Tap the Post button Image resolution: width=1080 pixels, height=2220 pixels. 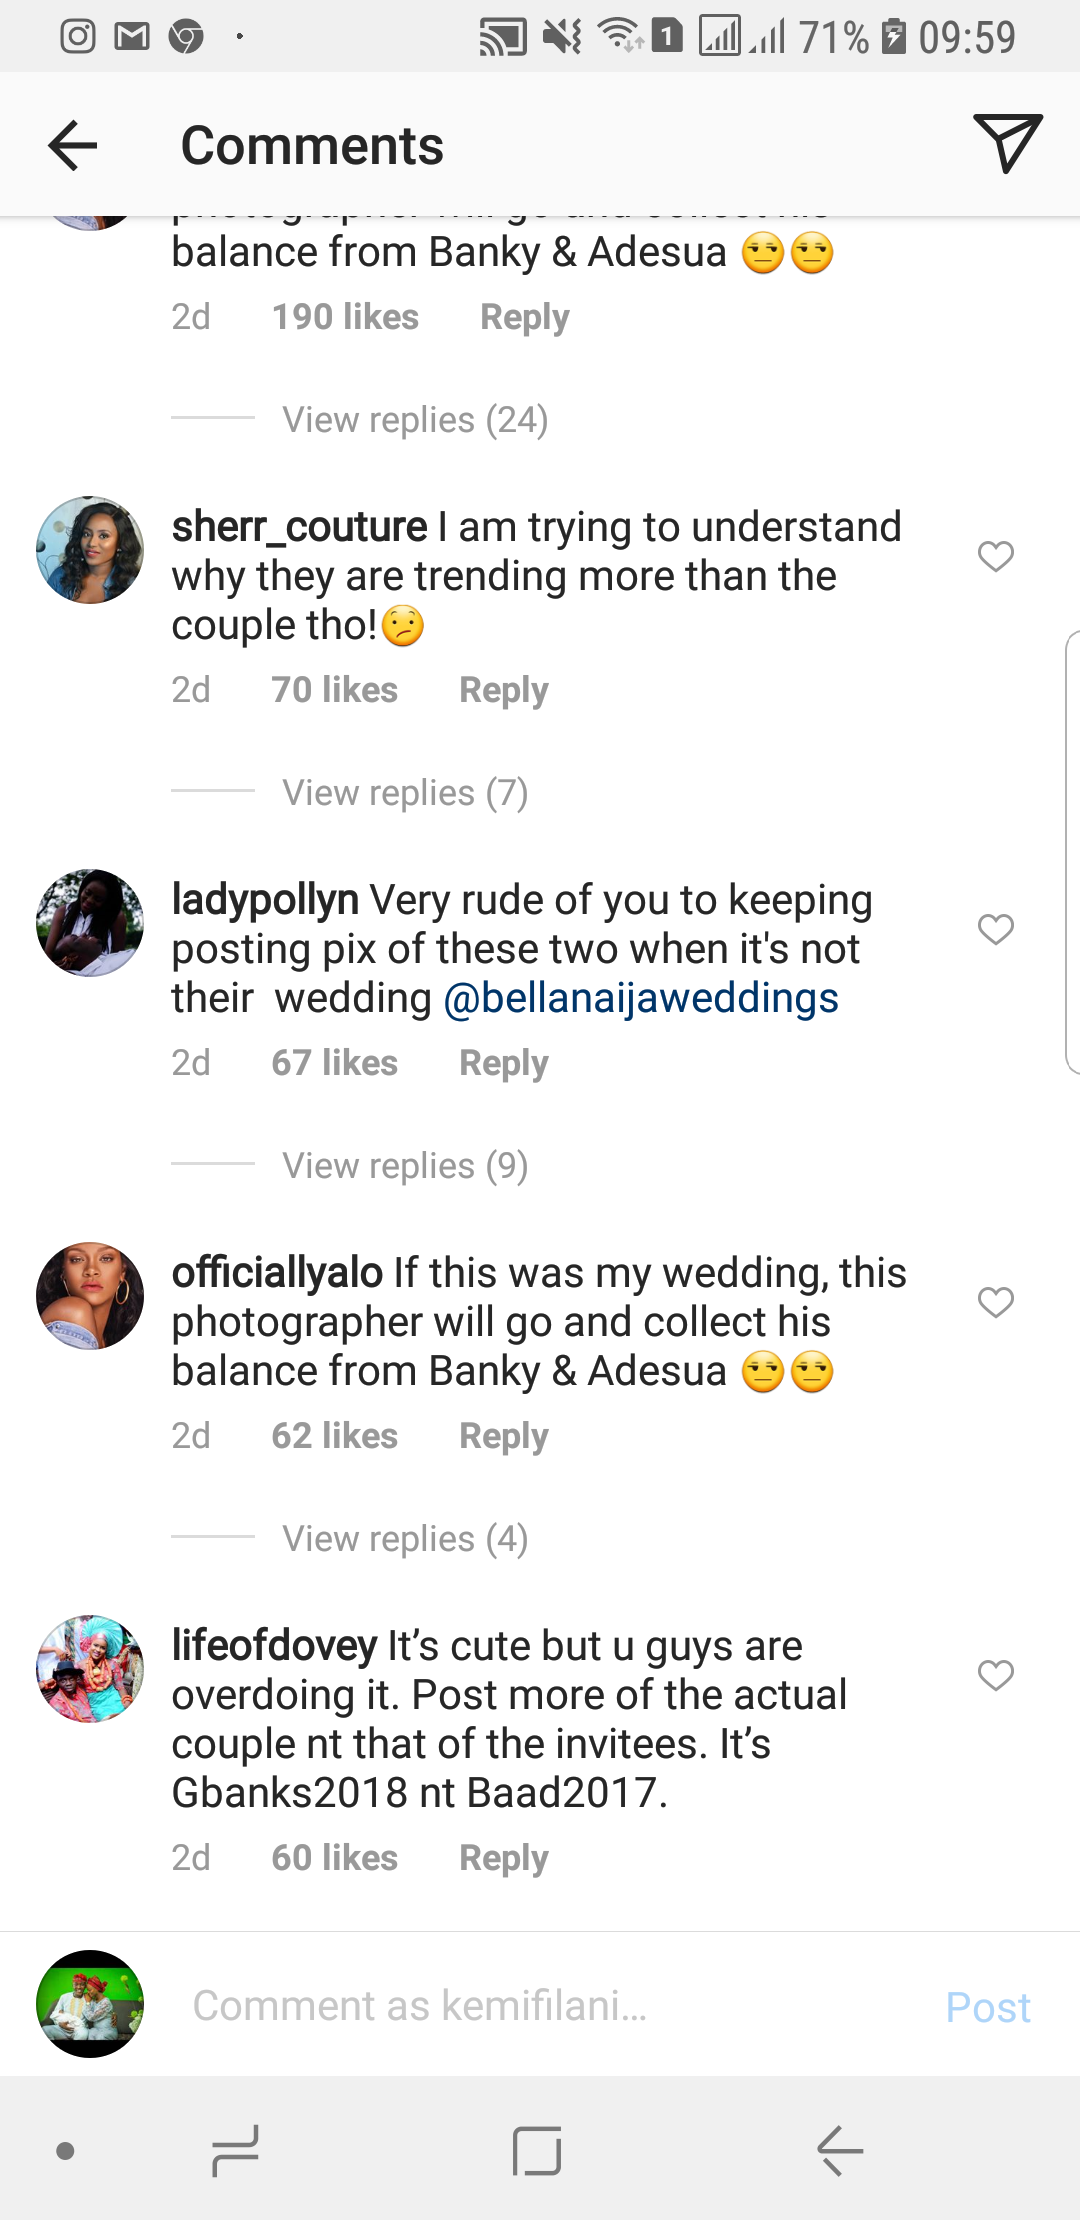click(987, 2007)
